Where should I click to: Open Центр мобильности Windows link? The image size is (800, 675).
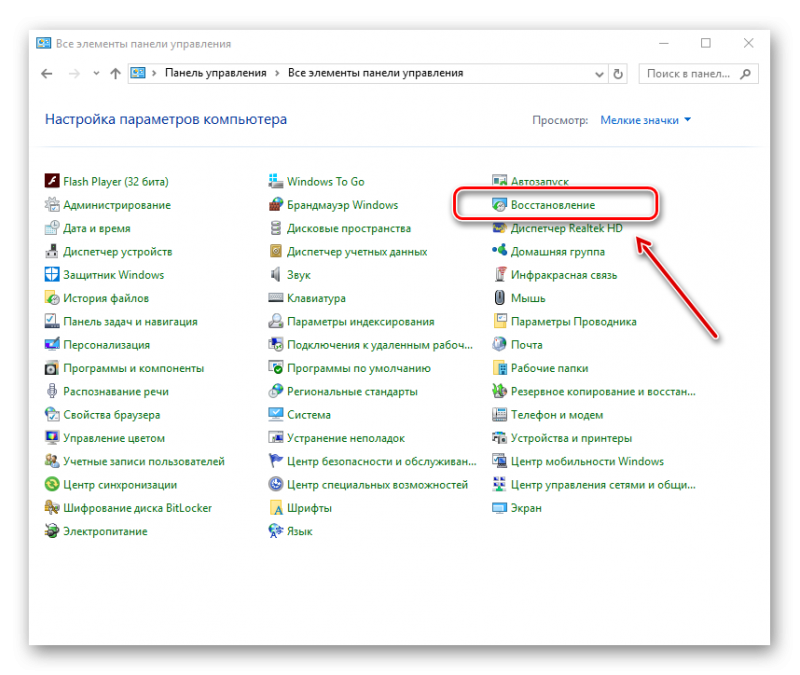pyautogui.click(x=587, y=461)
